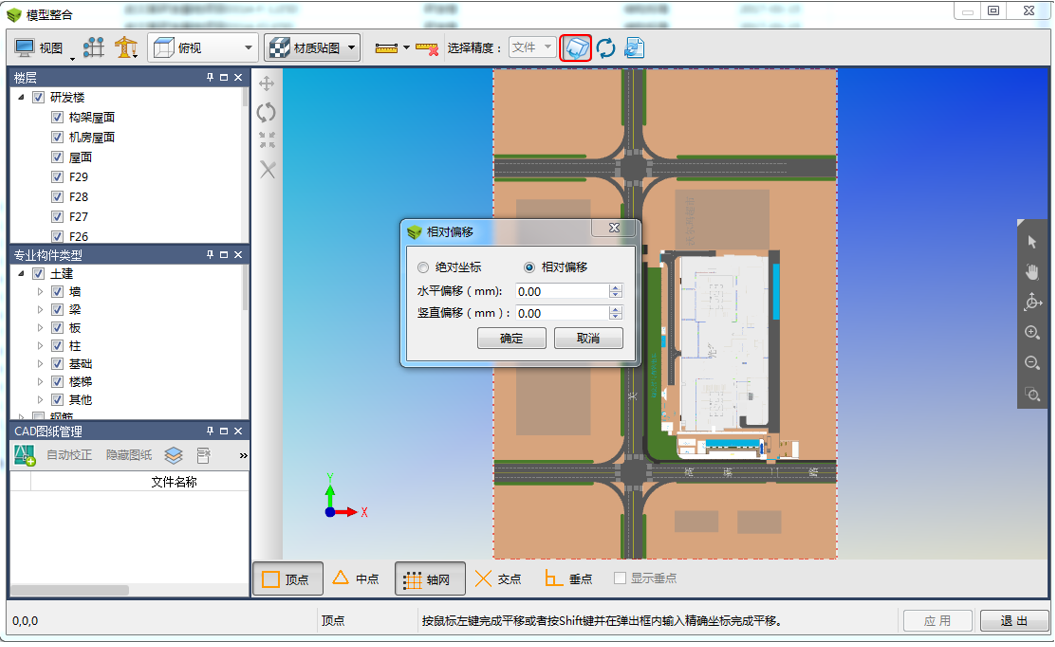Expand the 板 component node
This screenshot has width=1055, height=647.
(40, 328)
